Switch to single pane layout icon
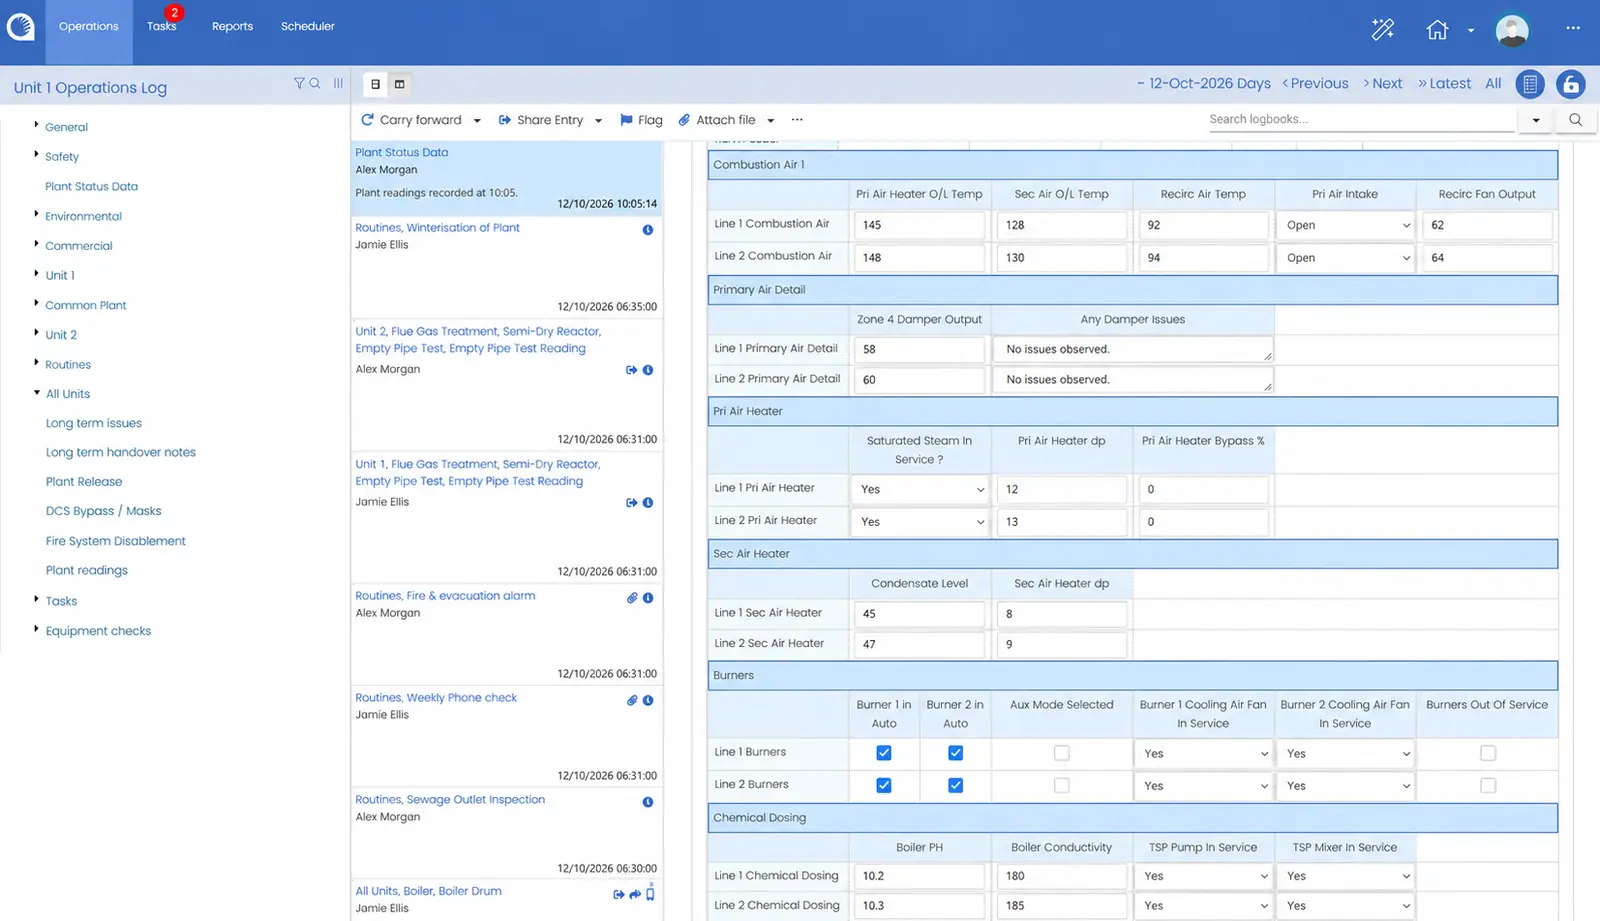Screen dimensions: 1600x921 point(375,84)
